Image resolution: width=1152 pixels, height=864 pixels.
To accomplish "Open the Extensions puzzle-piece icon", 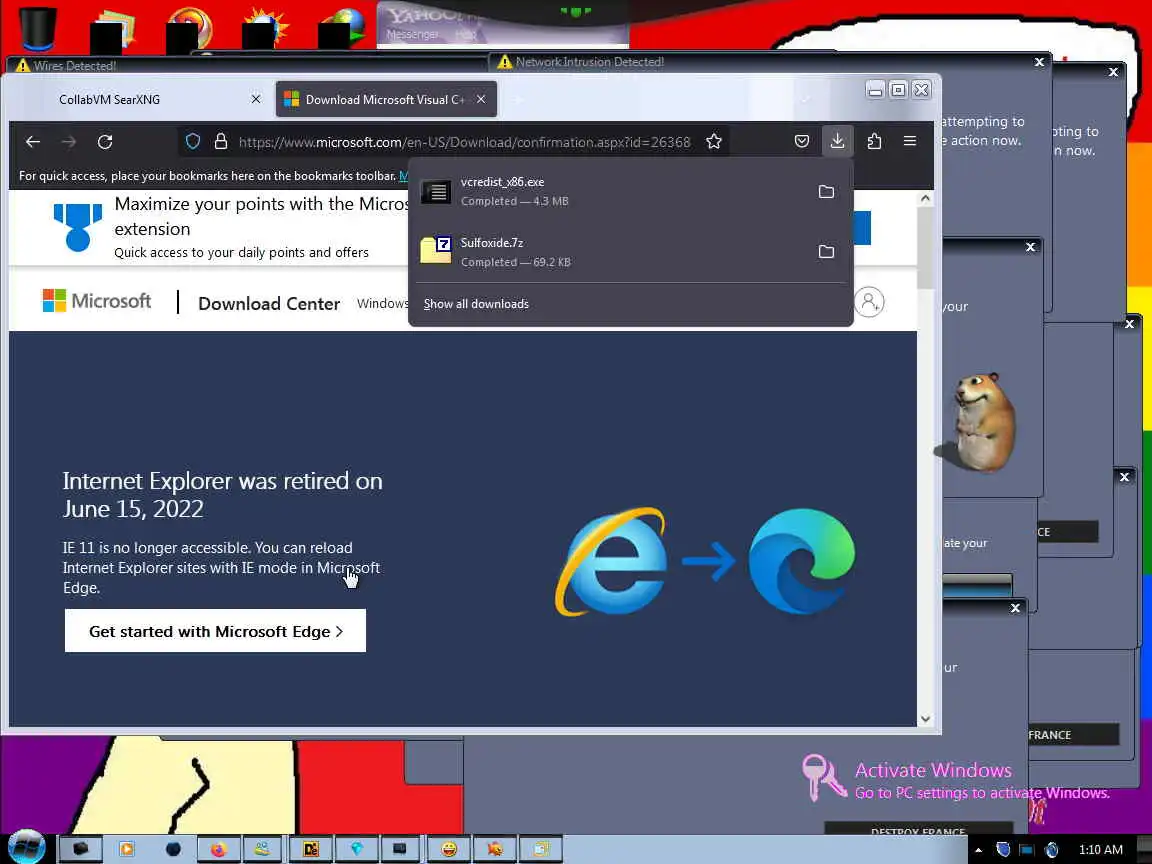I will pos(874,141).
